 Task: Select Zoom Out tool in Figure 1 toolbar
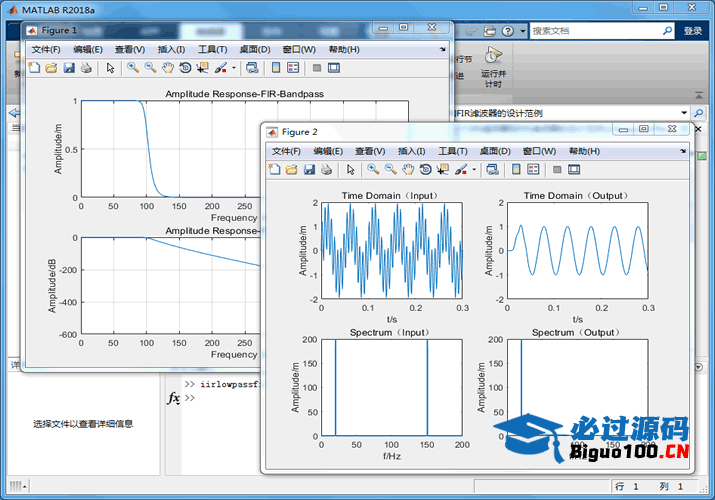150,68
